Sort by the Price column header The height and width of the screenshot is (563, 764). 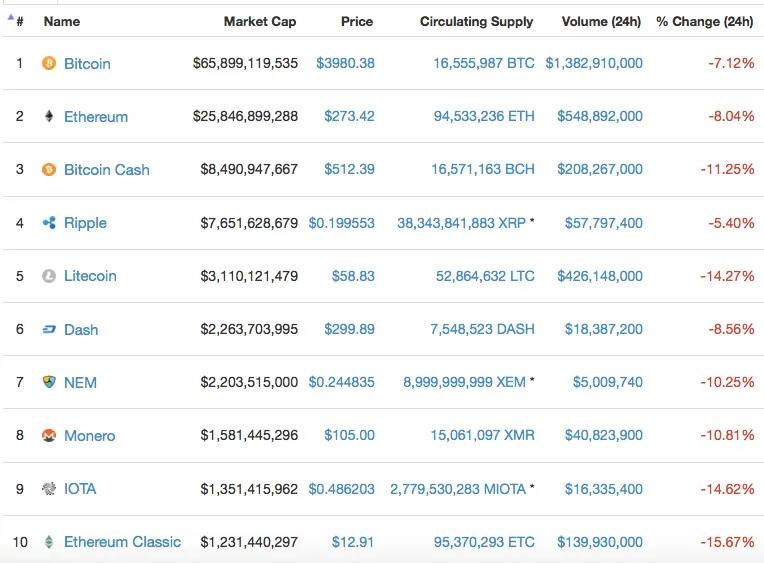[x=357, y=21]
